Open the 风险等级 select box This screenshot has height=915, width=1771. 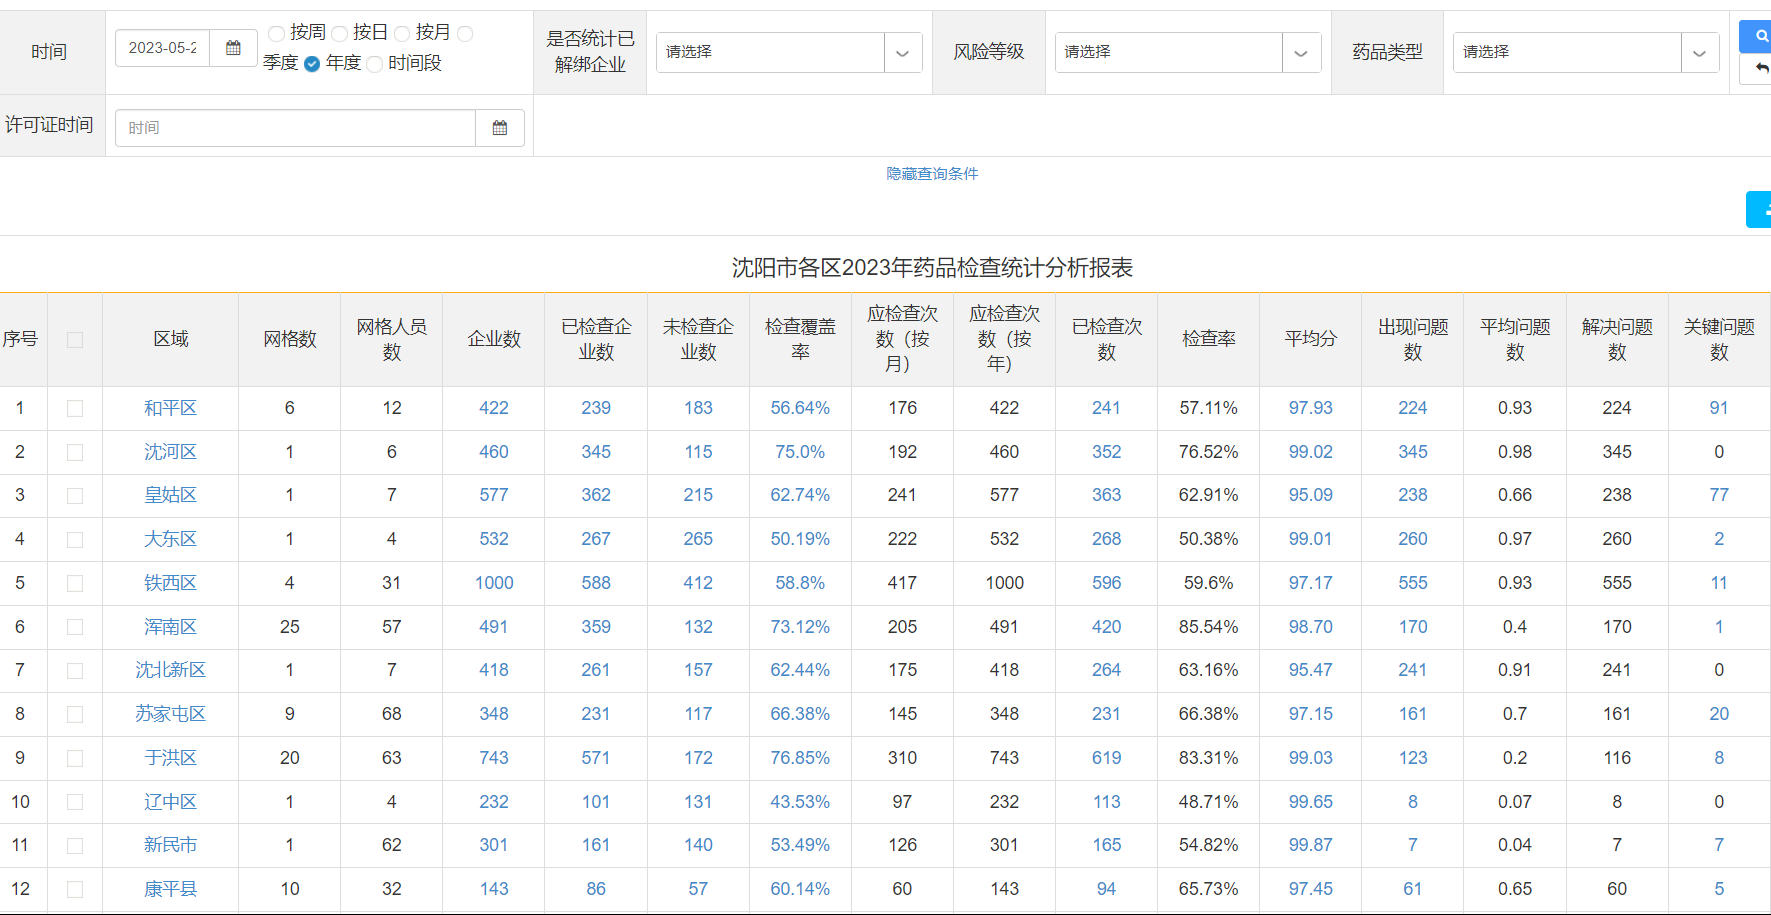1187,53
